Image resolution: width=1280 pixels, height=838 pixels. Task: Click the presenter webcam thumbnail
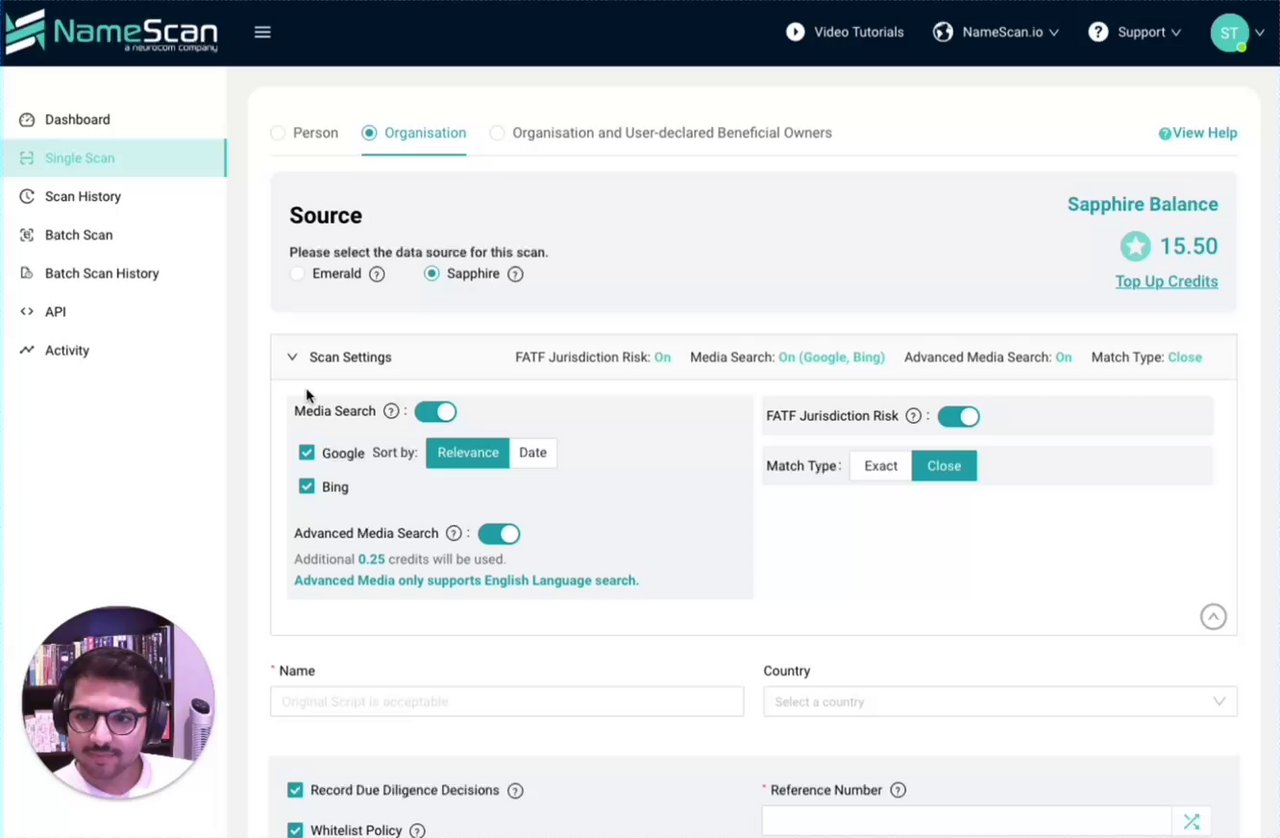point(118,702)
